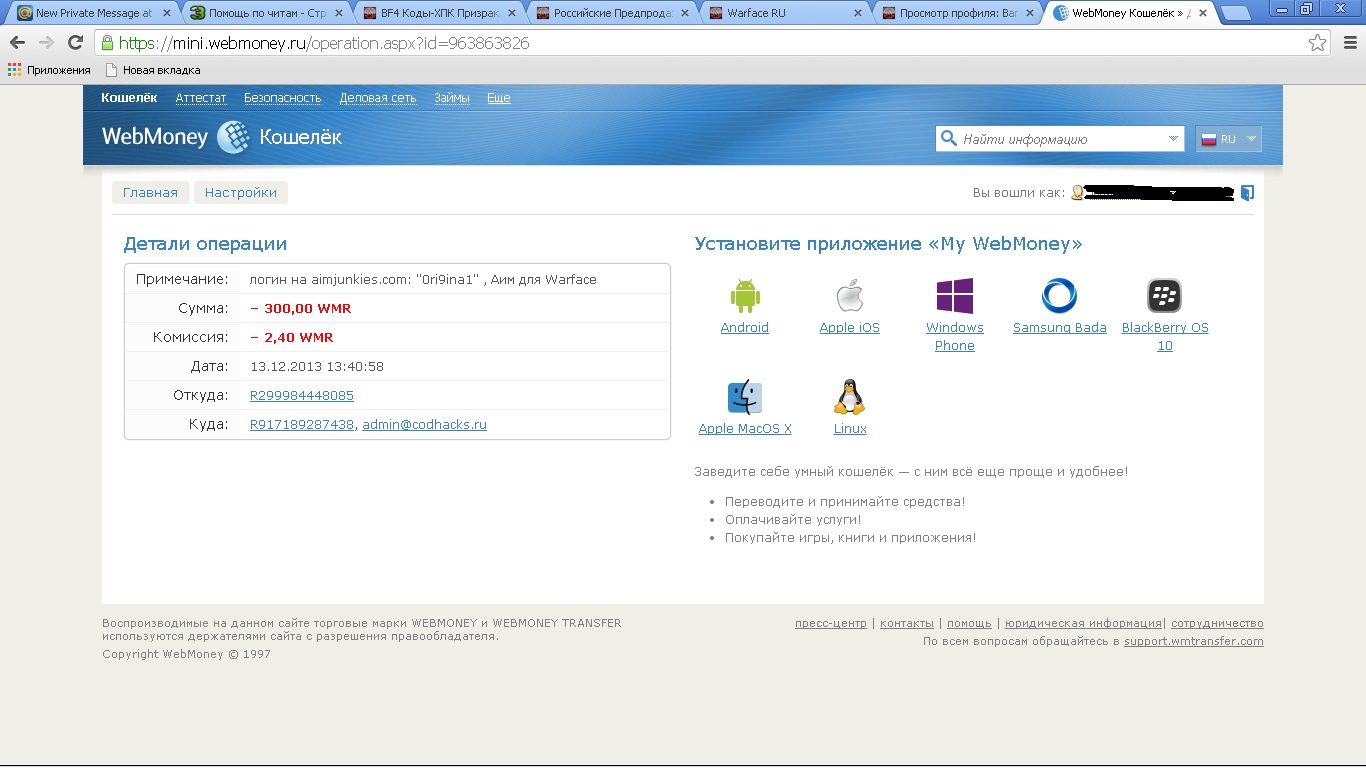
Task: Open the Деловая сеть menu item
Action: 378,98
